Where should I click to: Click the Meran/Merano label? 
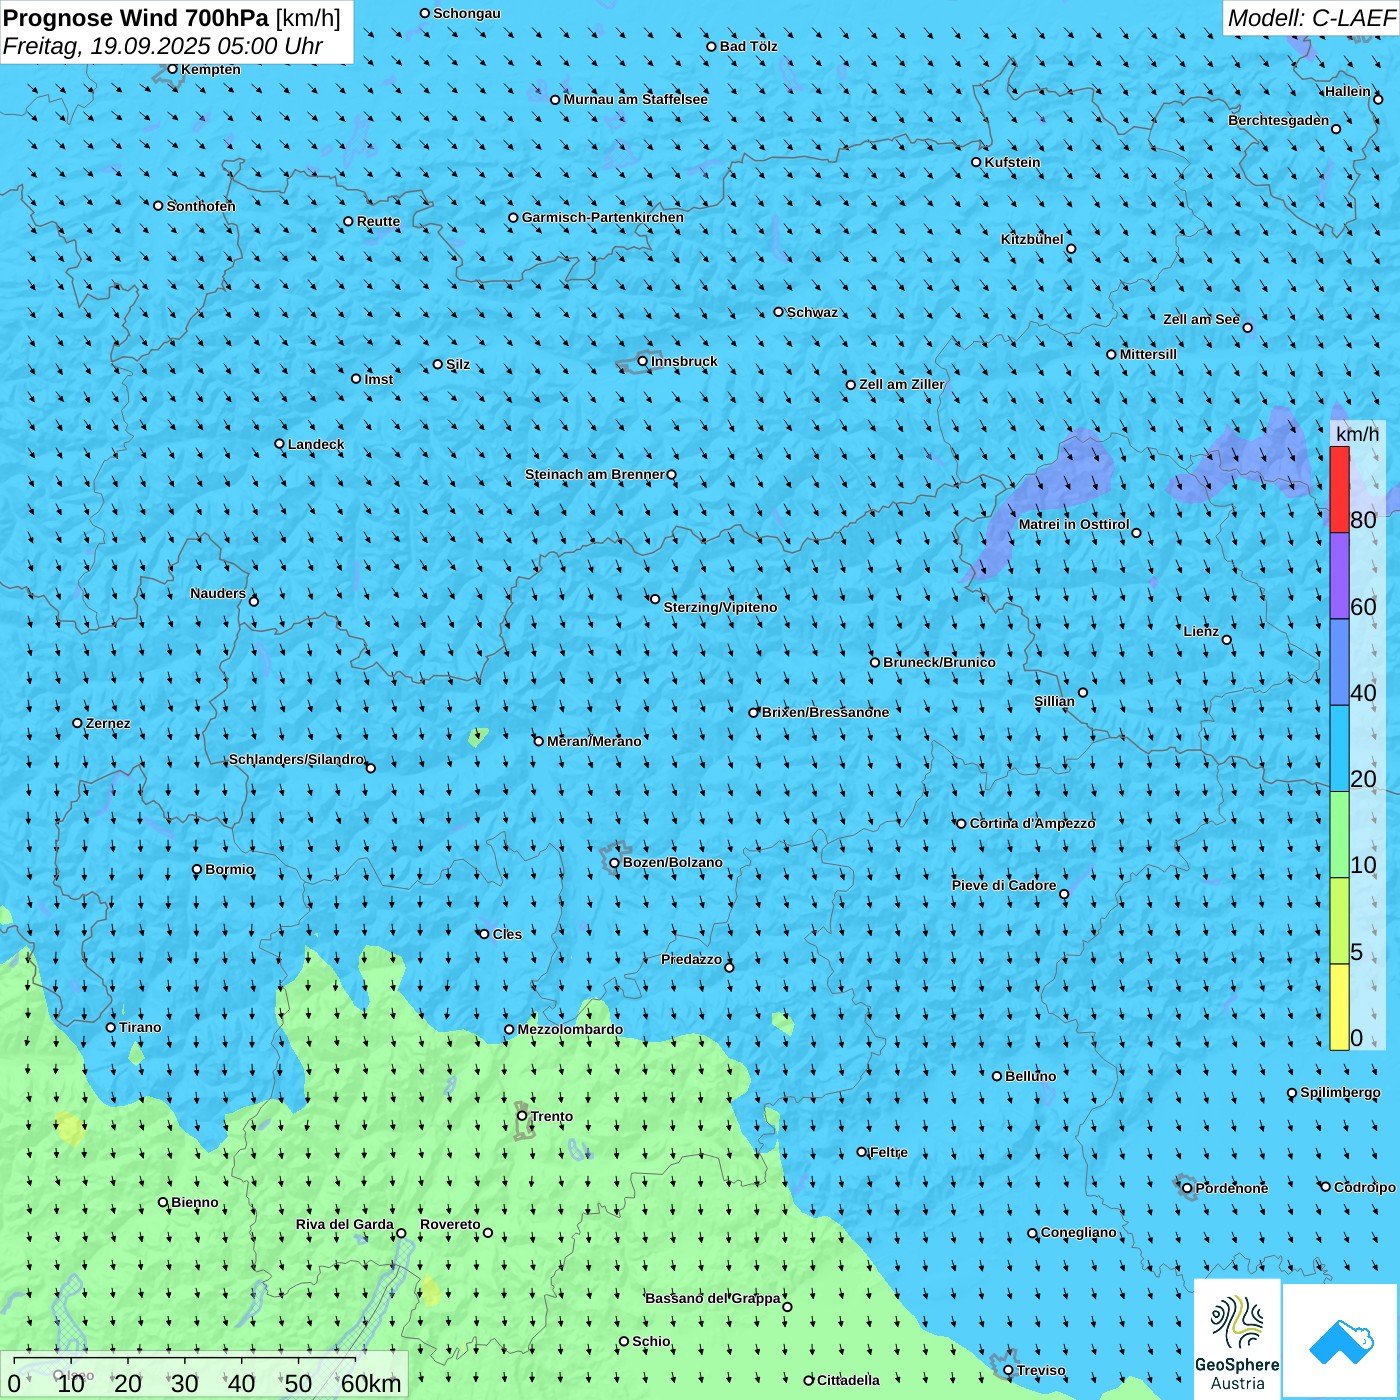tap(594, 741)
